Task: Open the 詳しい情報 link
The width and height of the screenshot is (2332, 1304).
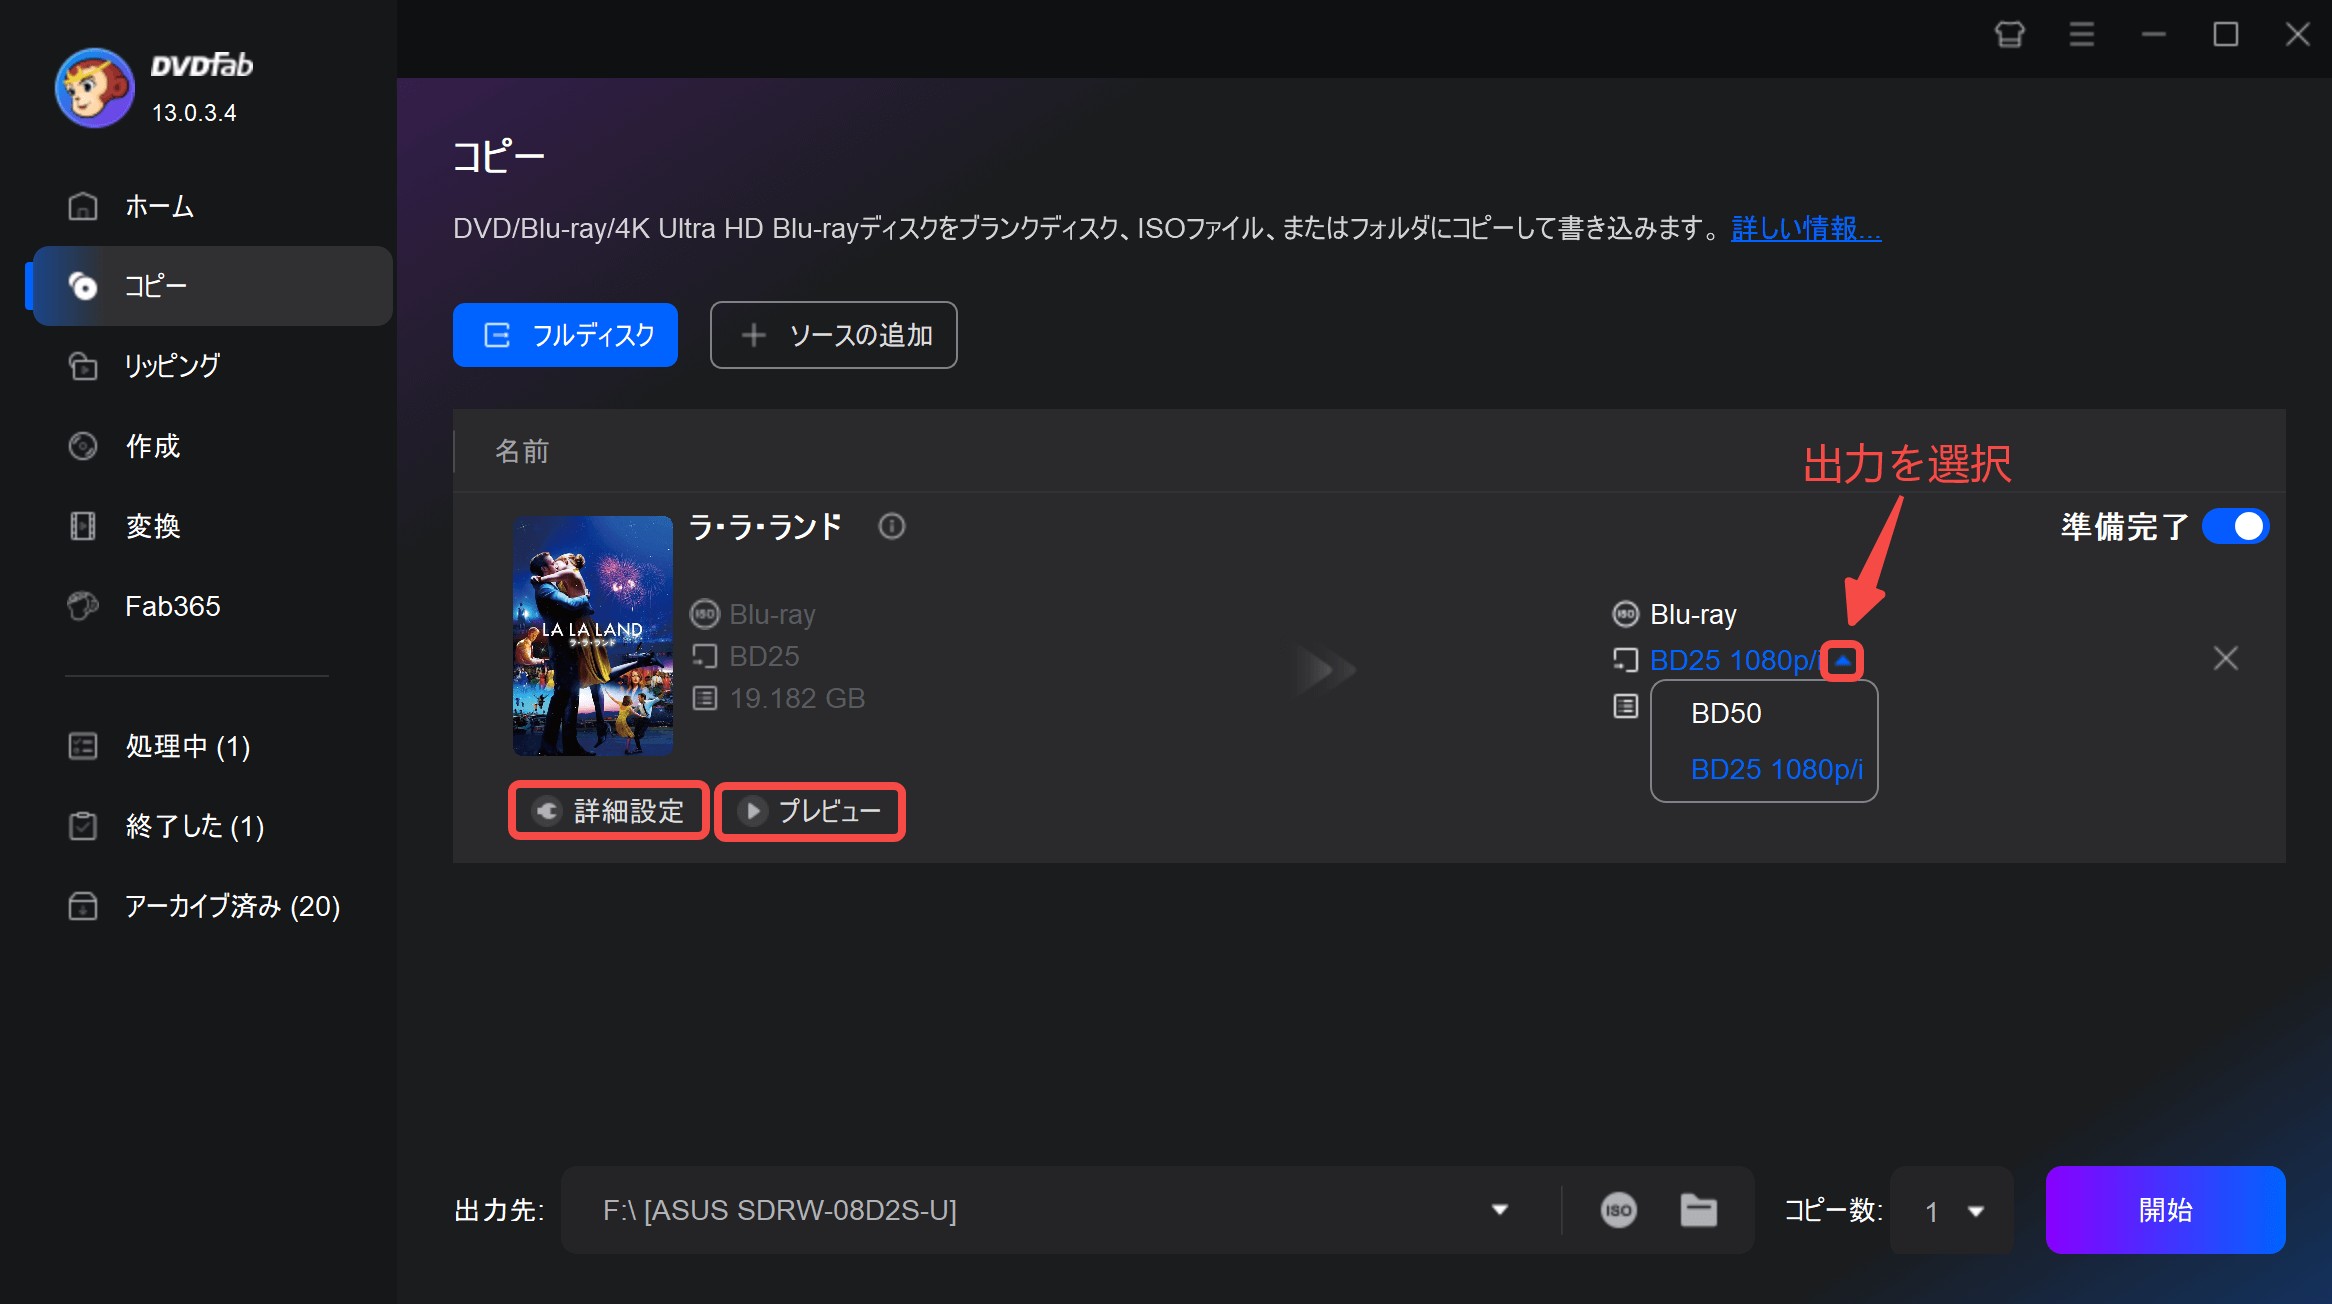Action: (1806, 229)
